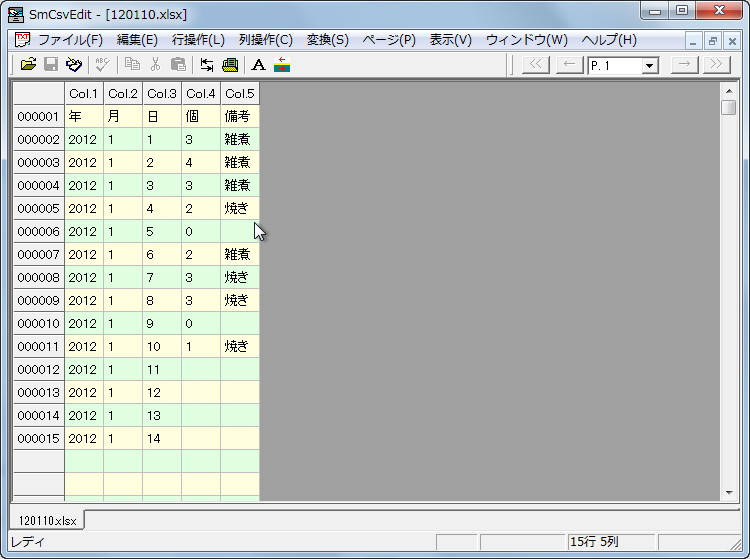Click empty Col.5 cell in row 000006
The height and width of the screenshot is (559, 750).
[240, 231]
